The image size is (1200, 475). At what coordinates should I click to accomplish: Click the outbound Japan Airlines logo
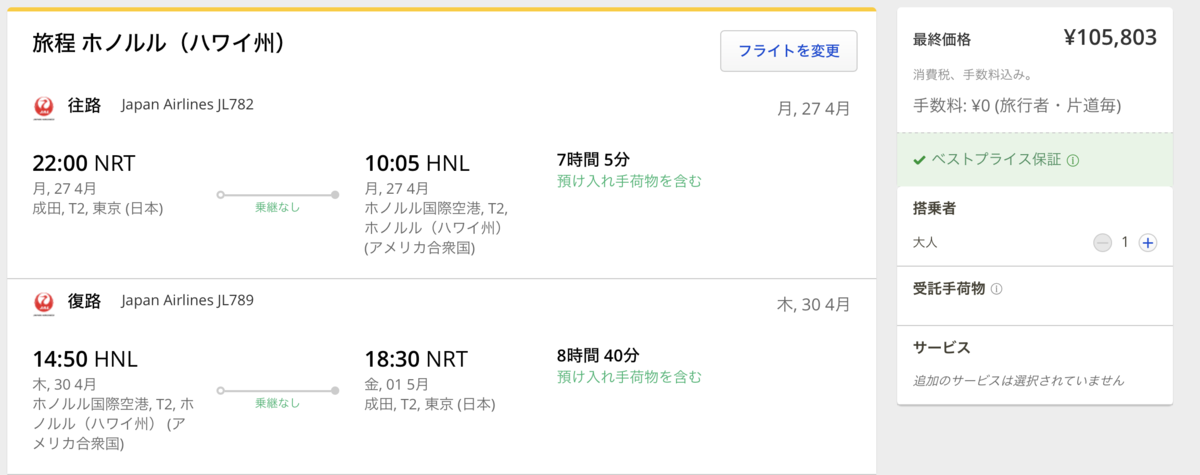coord(43,108)
